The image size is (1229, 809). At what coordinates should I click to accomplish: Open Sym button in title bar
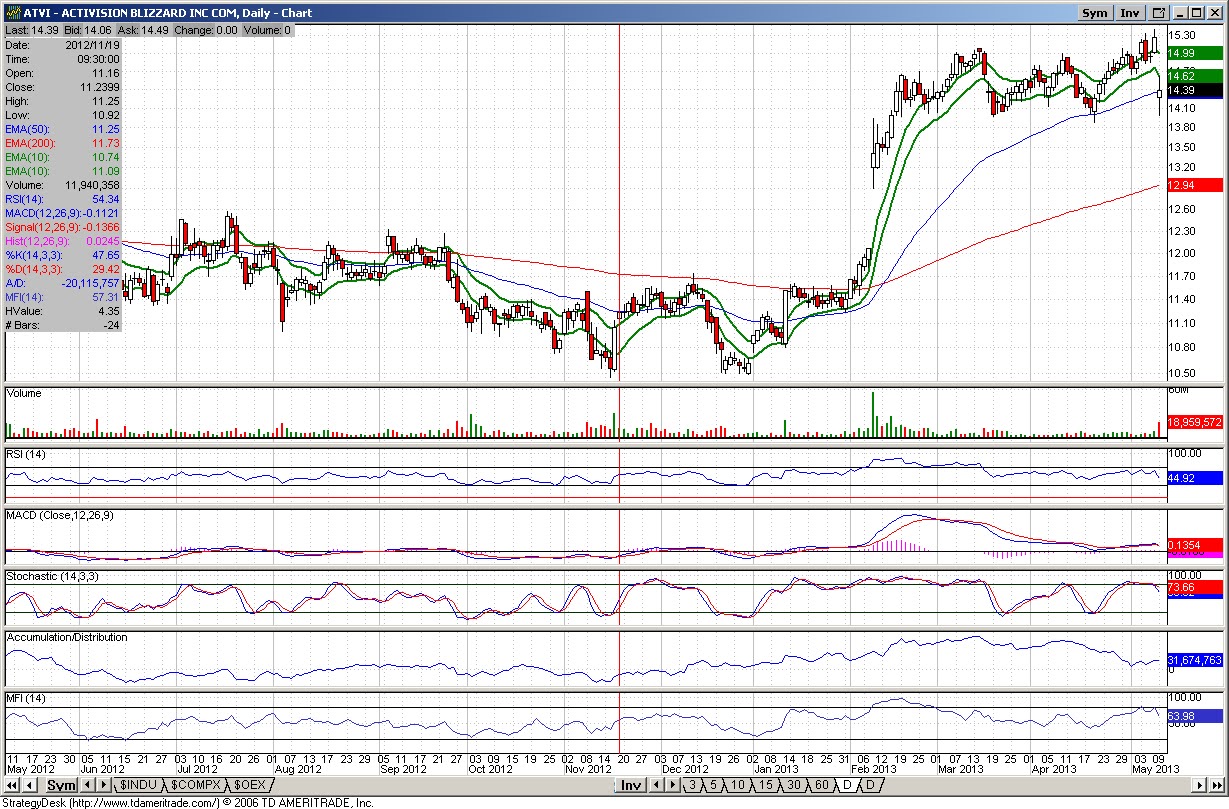(1096, 13)
